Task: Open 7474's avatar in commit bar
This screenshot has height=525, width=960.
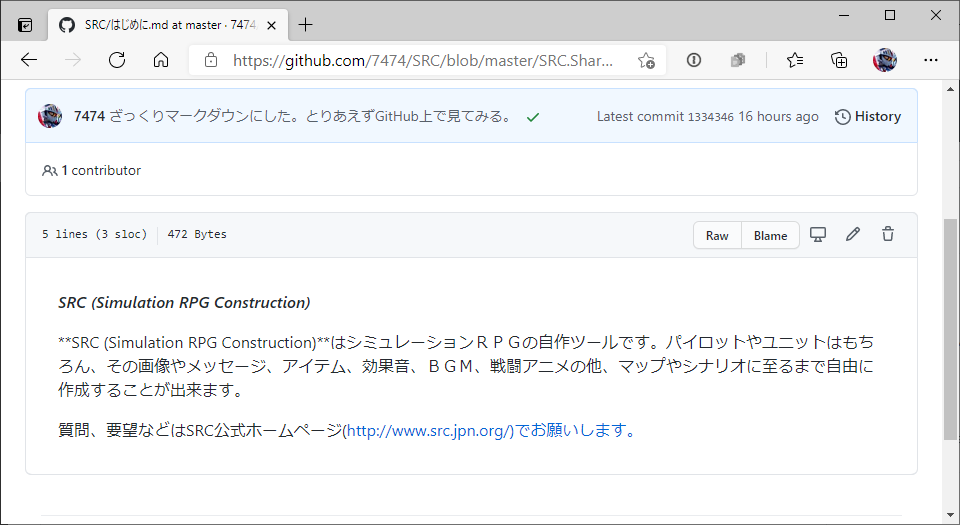Action: pos(50,116)
